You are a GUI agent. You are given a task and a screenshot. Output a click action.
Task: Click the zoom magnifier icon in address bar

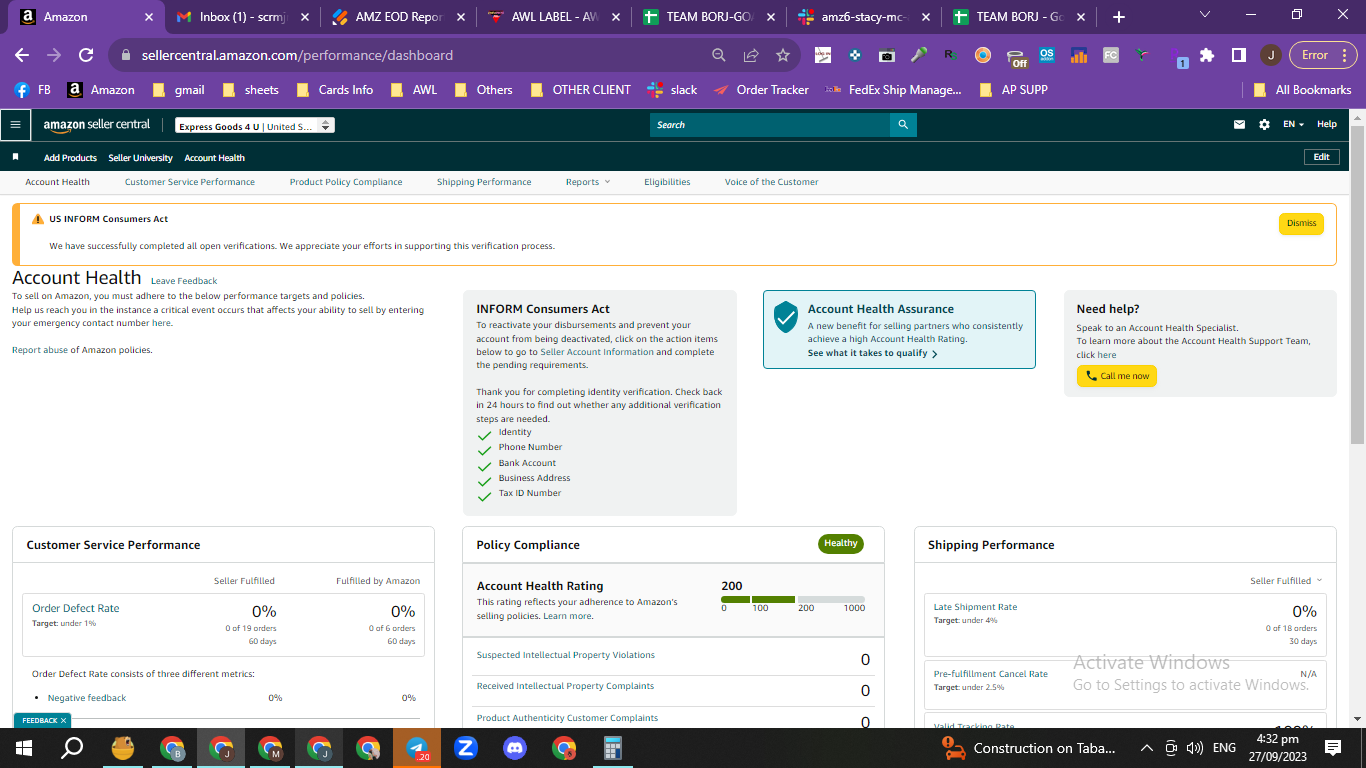(x=719, y=55)
